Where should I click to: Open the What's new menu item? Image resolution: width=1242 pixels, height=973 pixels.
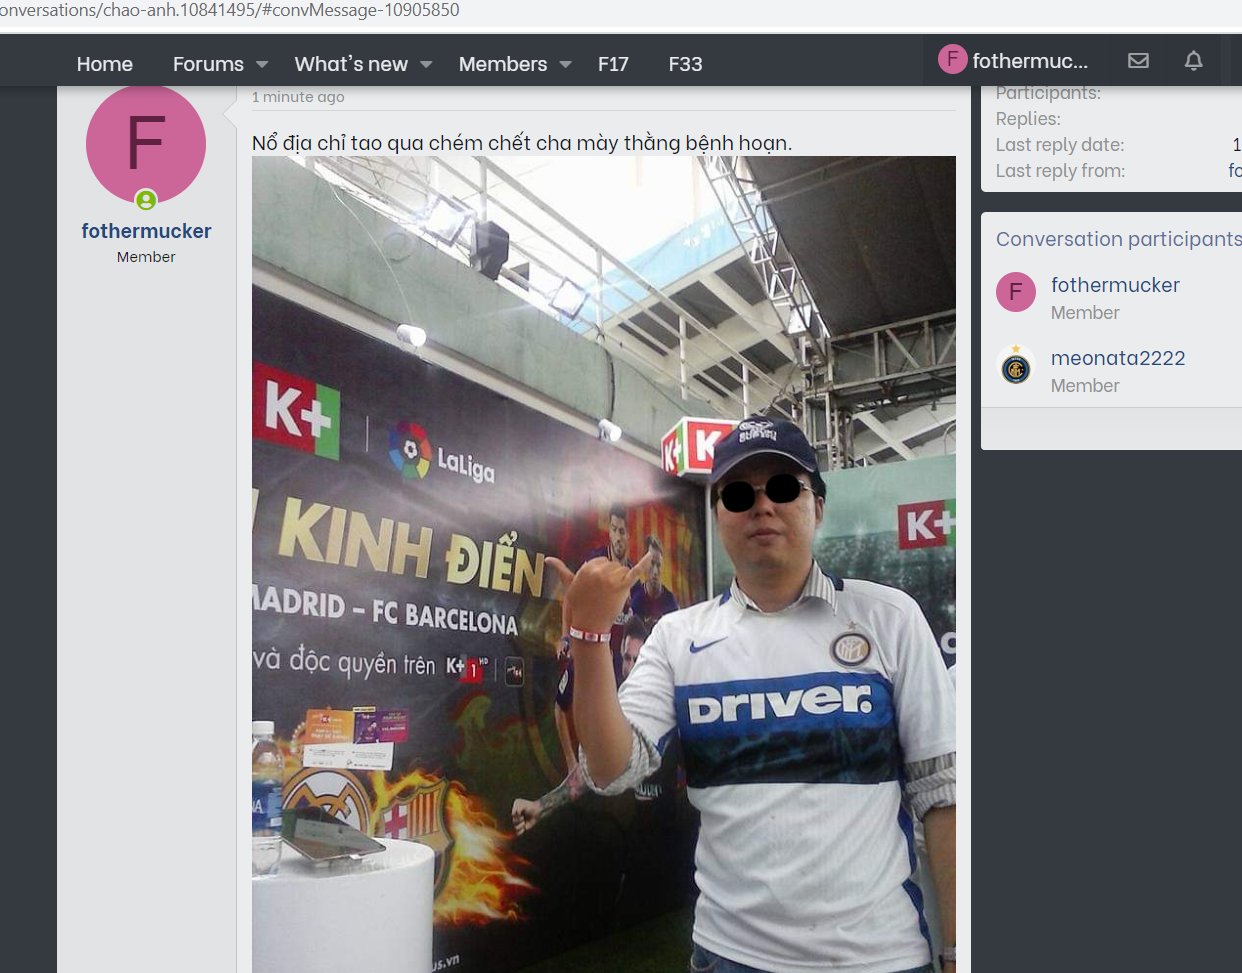point(351,64)
